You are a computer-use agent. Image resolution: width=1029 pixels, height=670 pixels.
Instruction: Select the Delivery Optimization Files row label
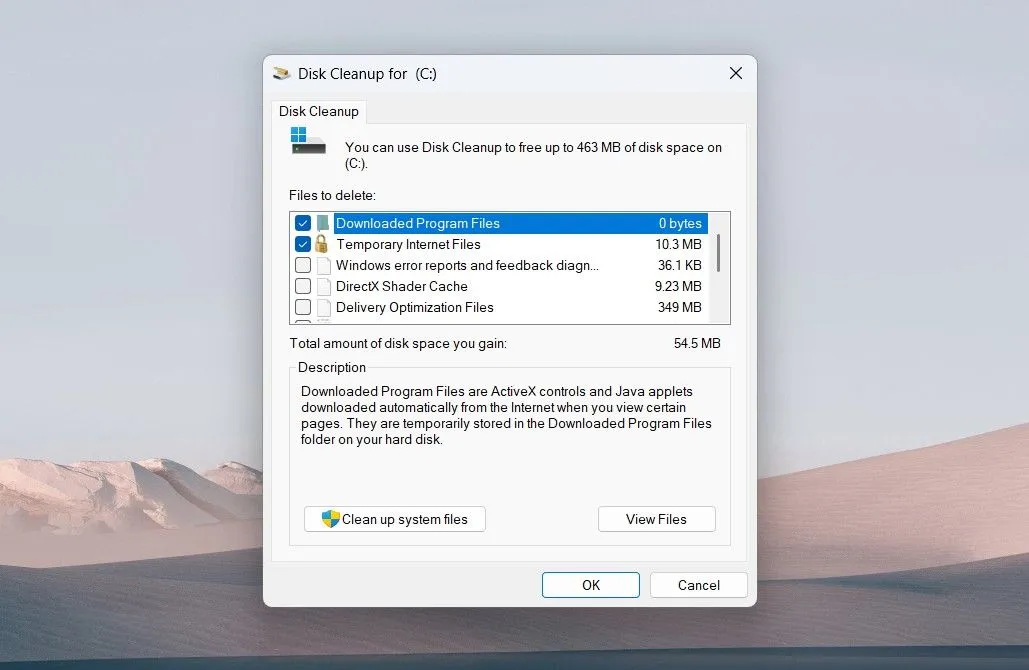tap(415, 307)
